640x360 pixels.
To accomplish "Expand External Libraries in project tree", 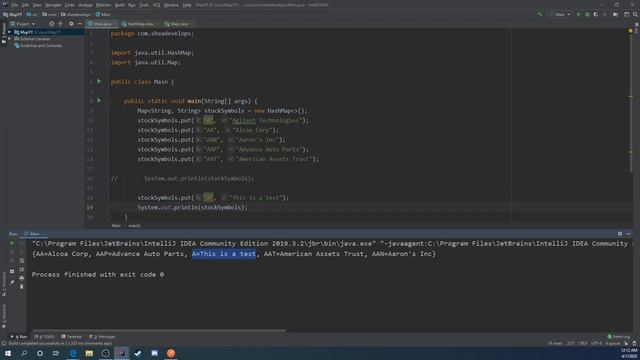I will pos(10,39).
